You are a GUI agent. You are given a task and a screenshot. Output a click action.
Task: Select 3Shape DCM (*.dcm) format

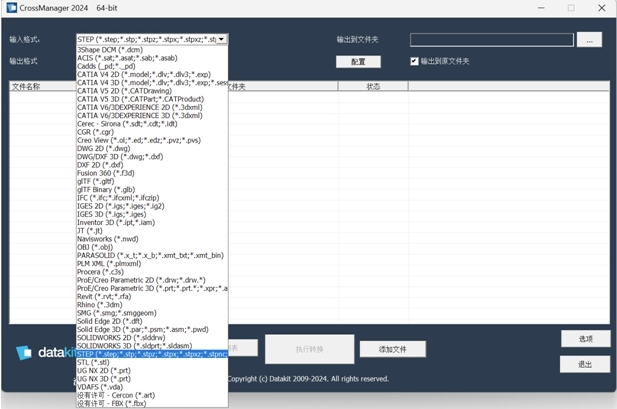pyautogui.click(x=152, y=50)
